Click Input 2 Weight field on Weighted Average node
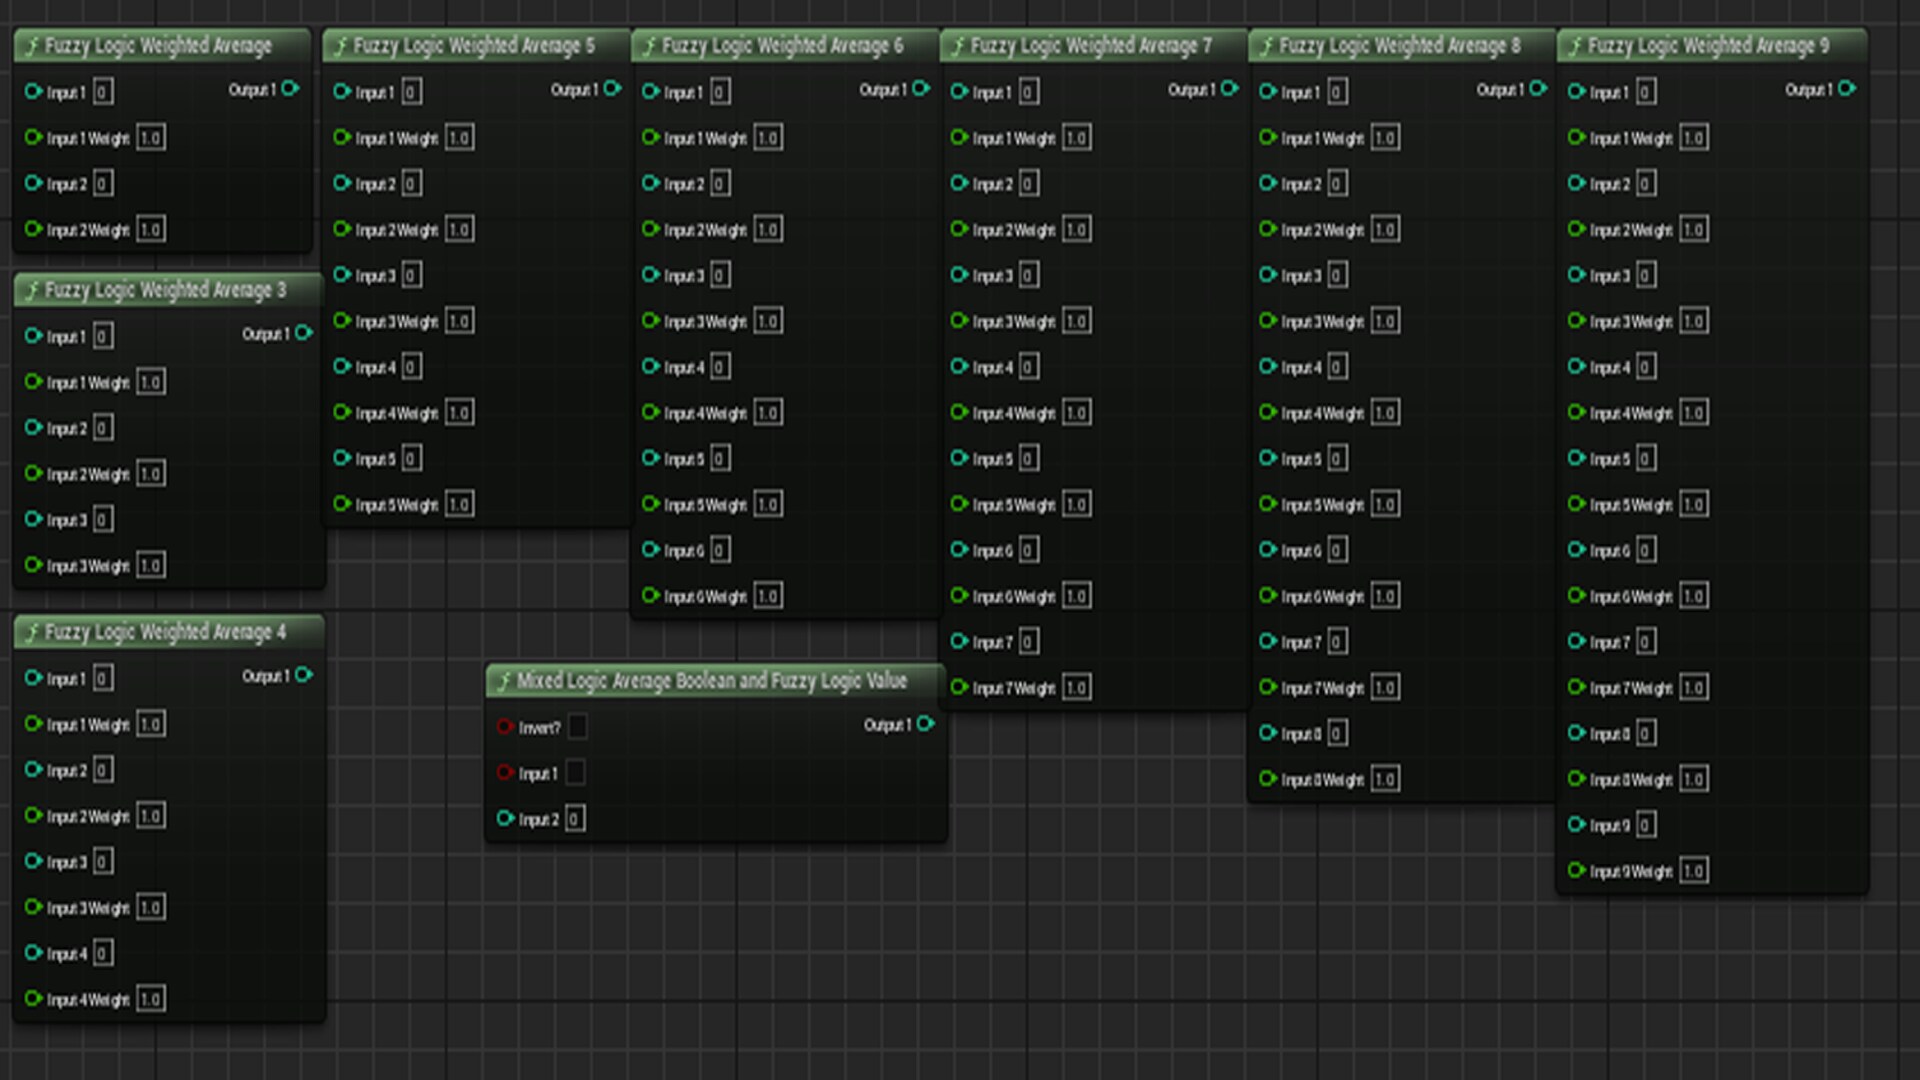The height and width of the screenshot is (1080, 1920). point(151,229)
